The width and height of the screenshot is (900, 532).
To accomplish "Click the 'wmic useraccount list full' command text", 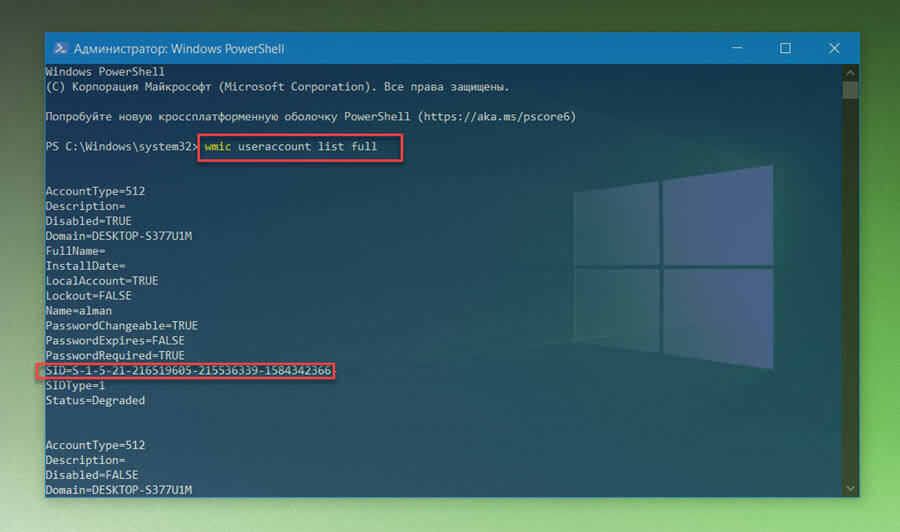I will 290,146.
